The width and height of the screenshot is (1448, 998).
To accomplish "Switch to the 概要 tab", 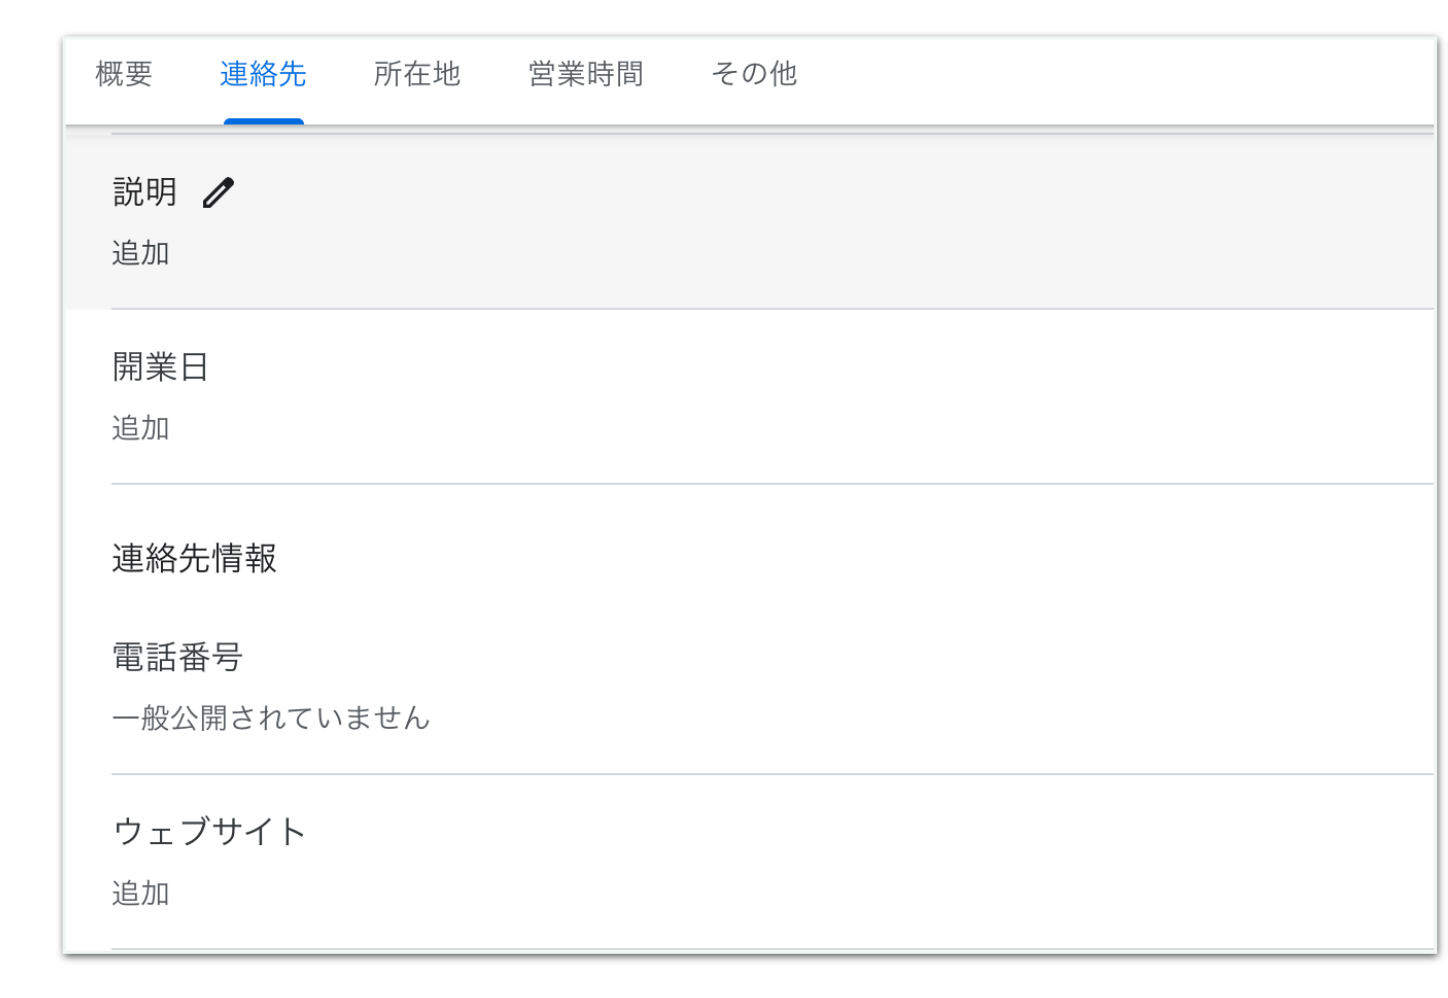I will coord(124,74).
